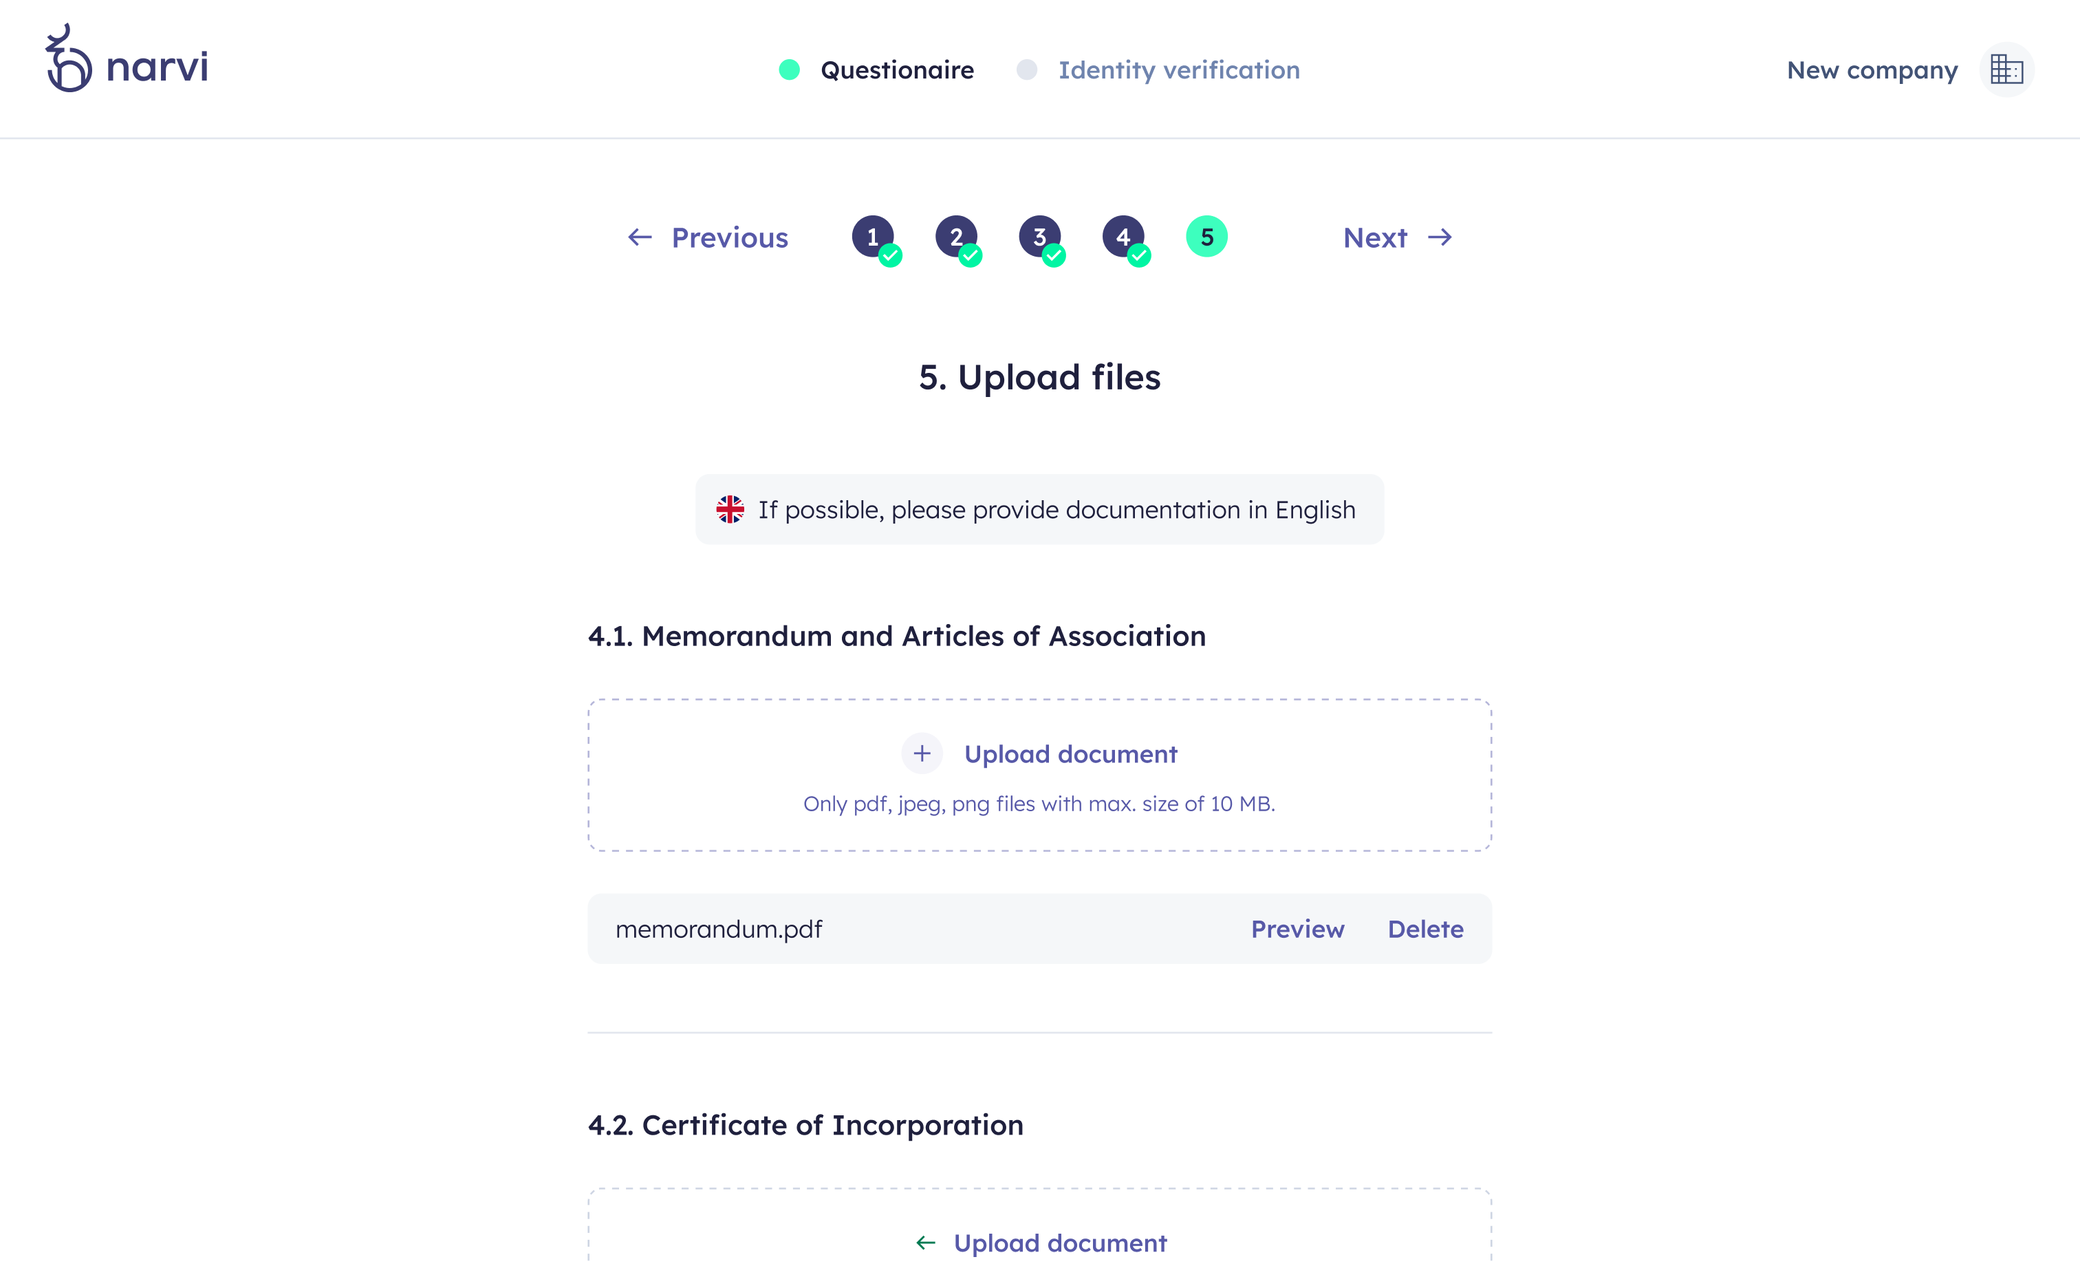Delete the memorandum.pdf file
The height and width of the screenshot is (1266, 2080).
pos(1425,929)
